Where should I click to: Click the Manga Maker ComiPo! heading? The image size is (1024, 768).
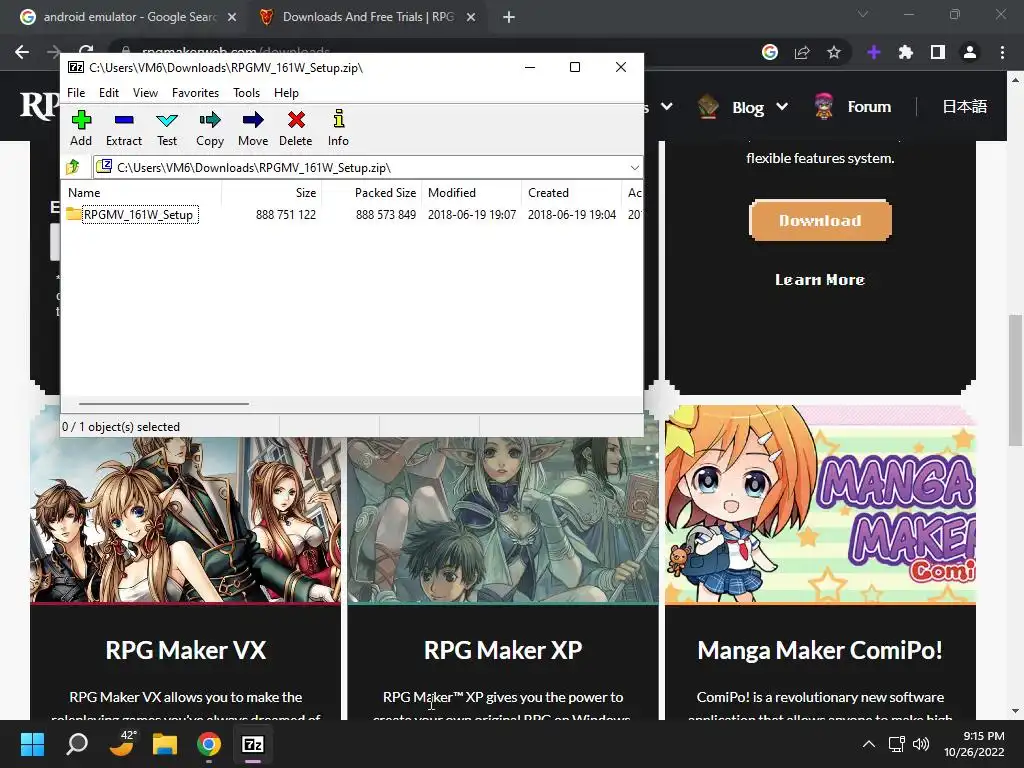820,650
